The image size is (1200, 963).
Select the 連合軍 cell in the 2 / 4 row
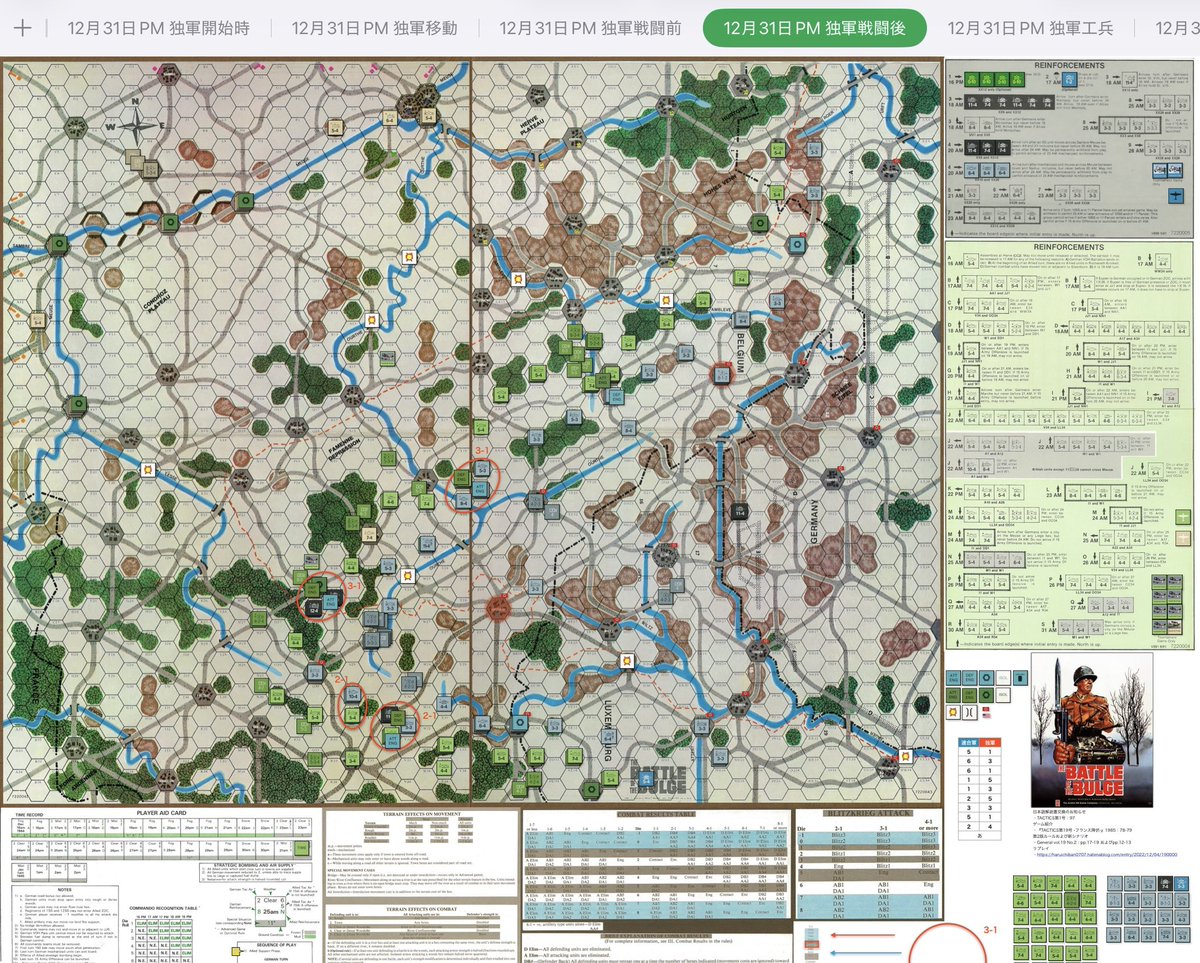pyautogui.click(x=969, y=826)
